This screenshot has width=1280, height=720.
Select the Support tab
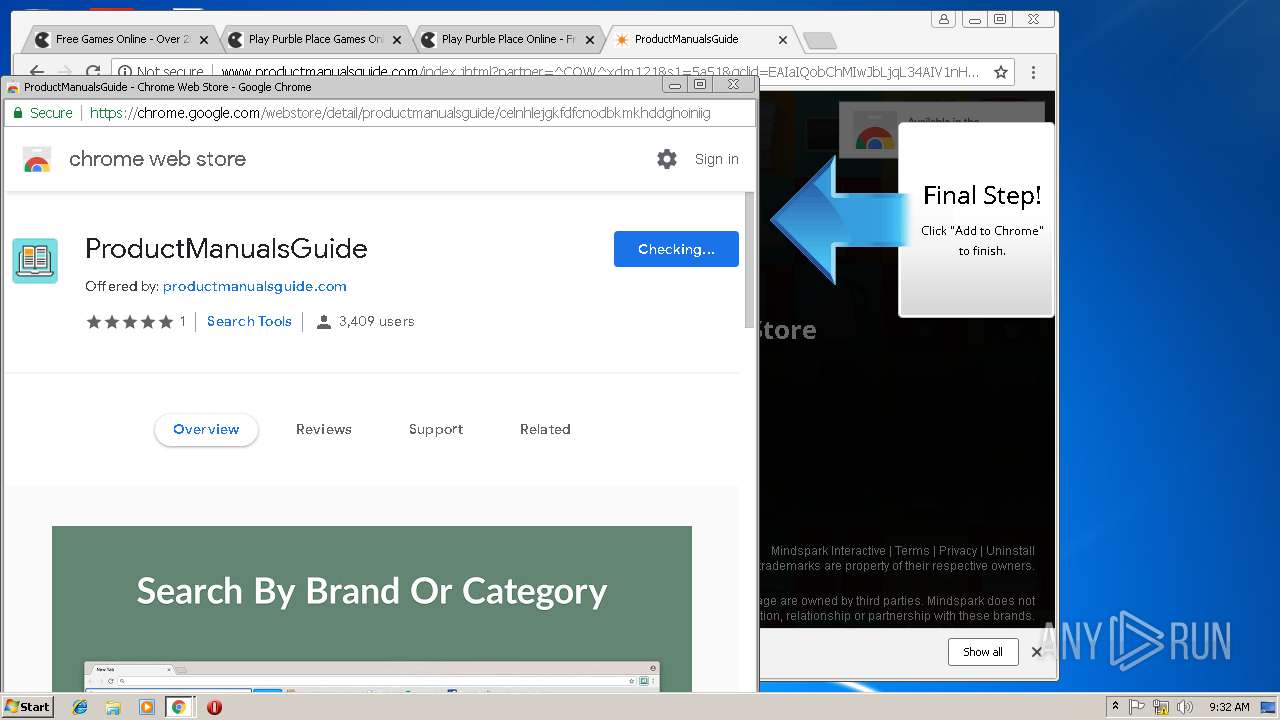(436, 430)
